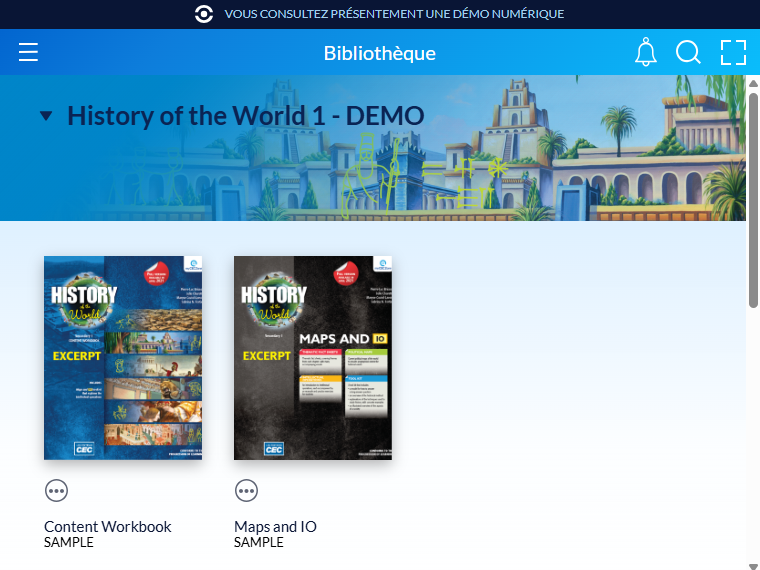Click the Maps and IO title text
Viewport: 760px width, 570px height.
pyautogui.click(x=275, y=526)
